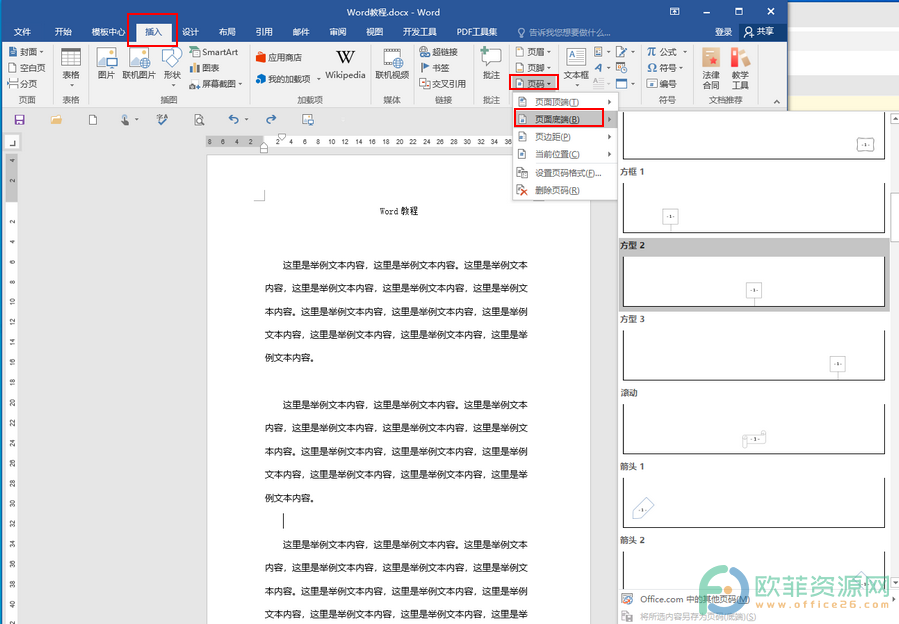Run spelling and grammar check
899x624 pixels.
(162, 119)
